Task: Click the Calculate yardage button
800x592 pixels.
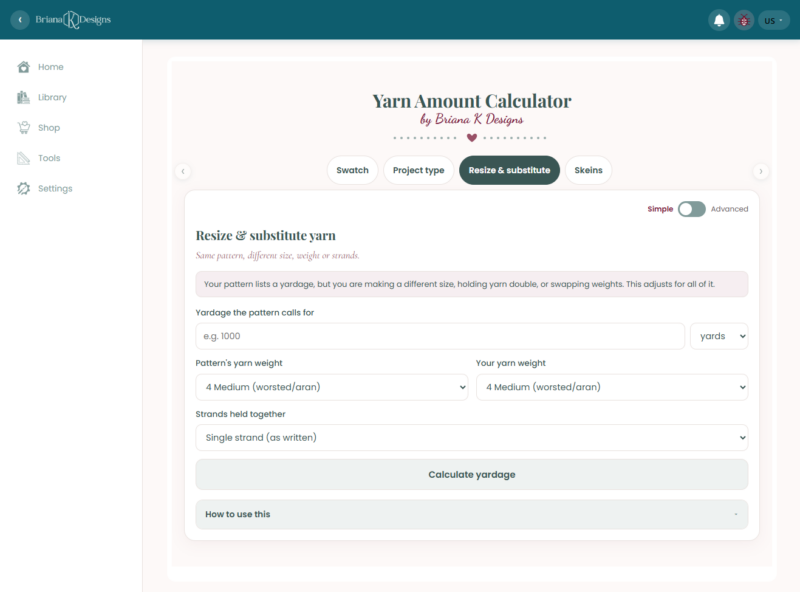Action: 472,475
